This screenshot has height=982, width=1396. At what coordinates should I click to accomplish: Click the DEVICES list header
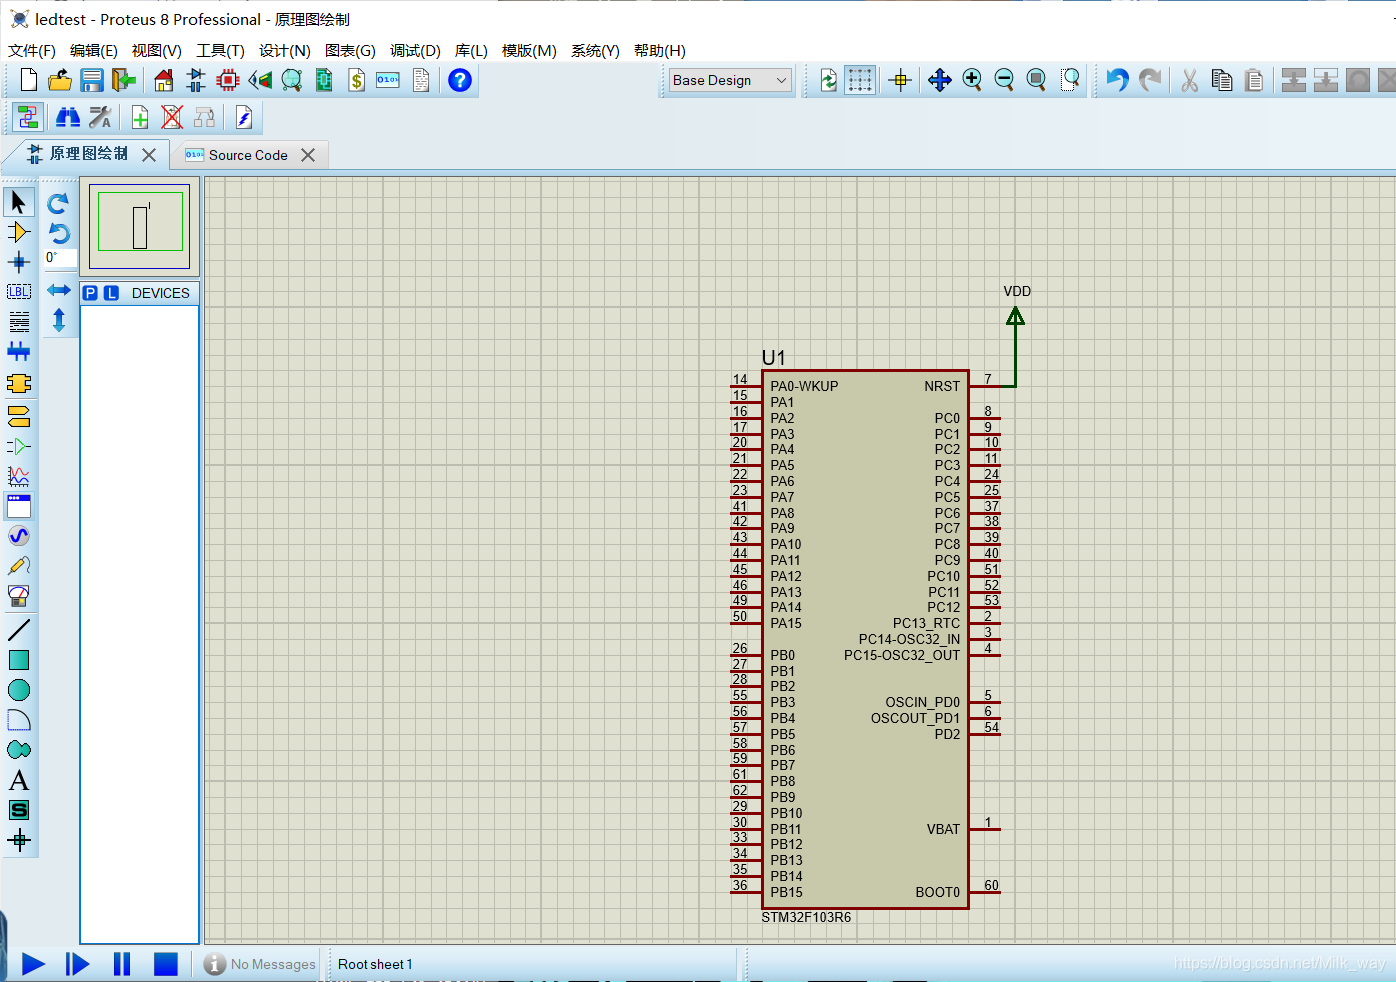[x=160, y=293]
